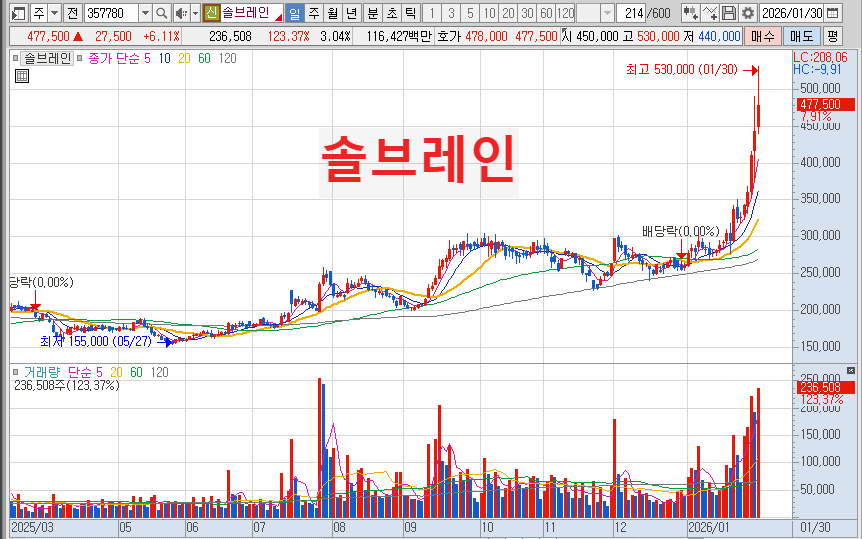Expand the empty custom interval combo box
This screenshot has height=539, width=862.
[x=607, y=13]
